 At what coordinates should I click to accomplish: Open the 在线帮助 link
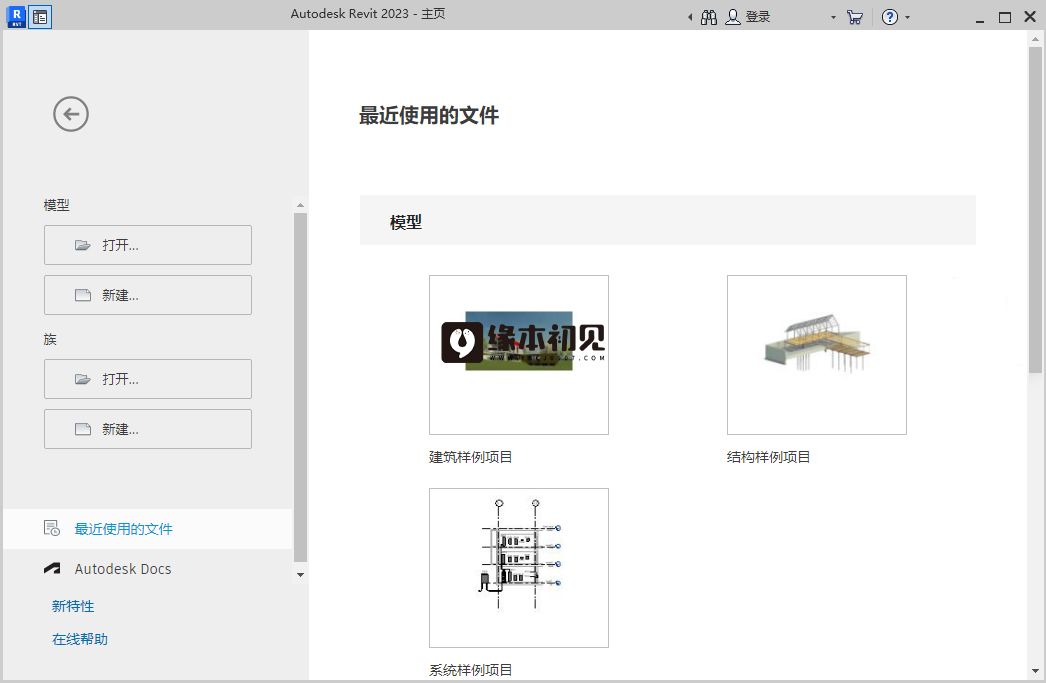tap(80, 639)
